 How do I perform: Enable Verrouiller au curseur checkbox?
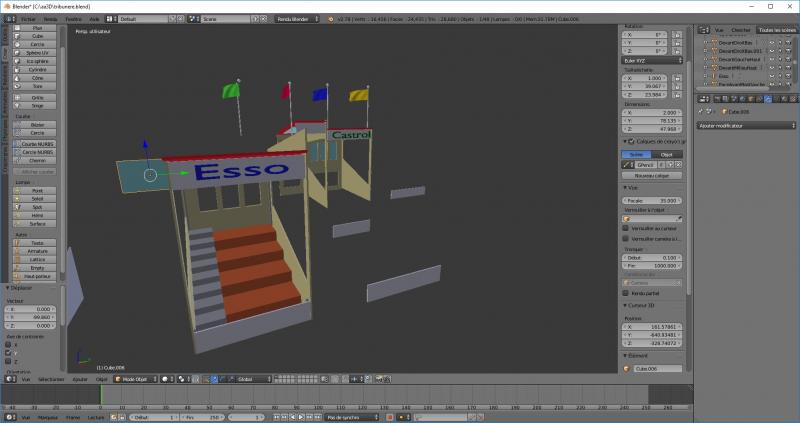tap(626, 228)
